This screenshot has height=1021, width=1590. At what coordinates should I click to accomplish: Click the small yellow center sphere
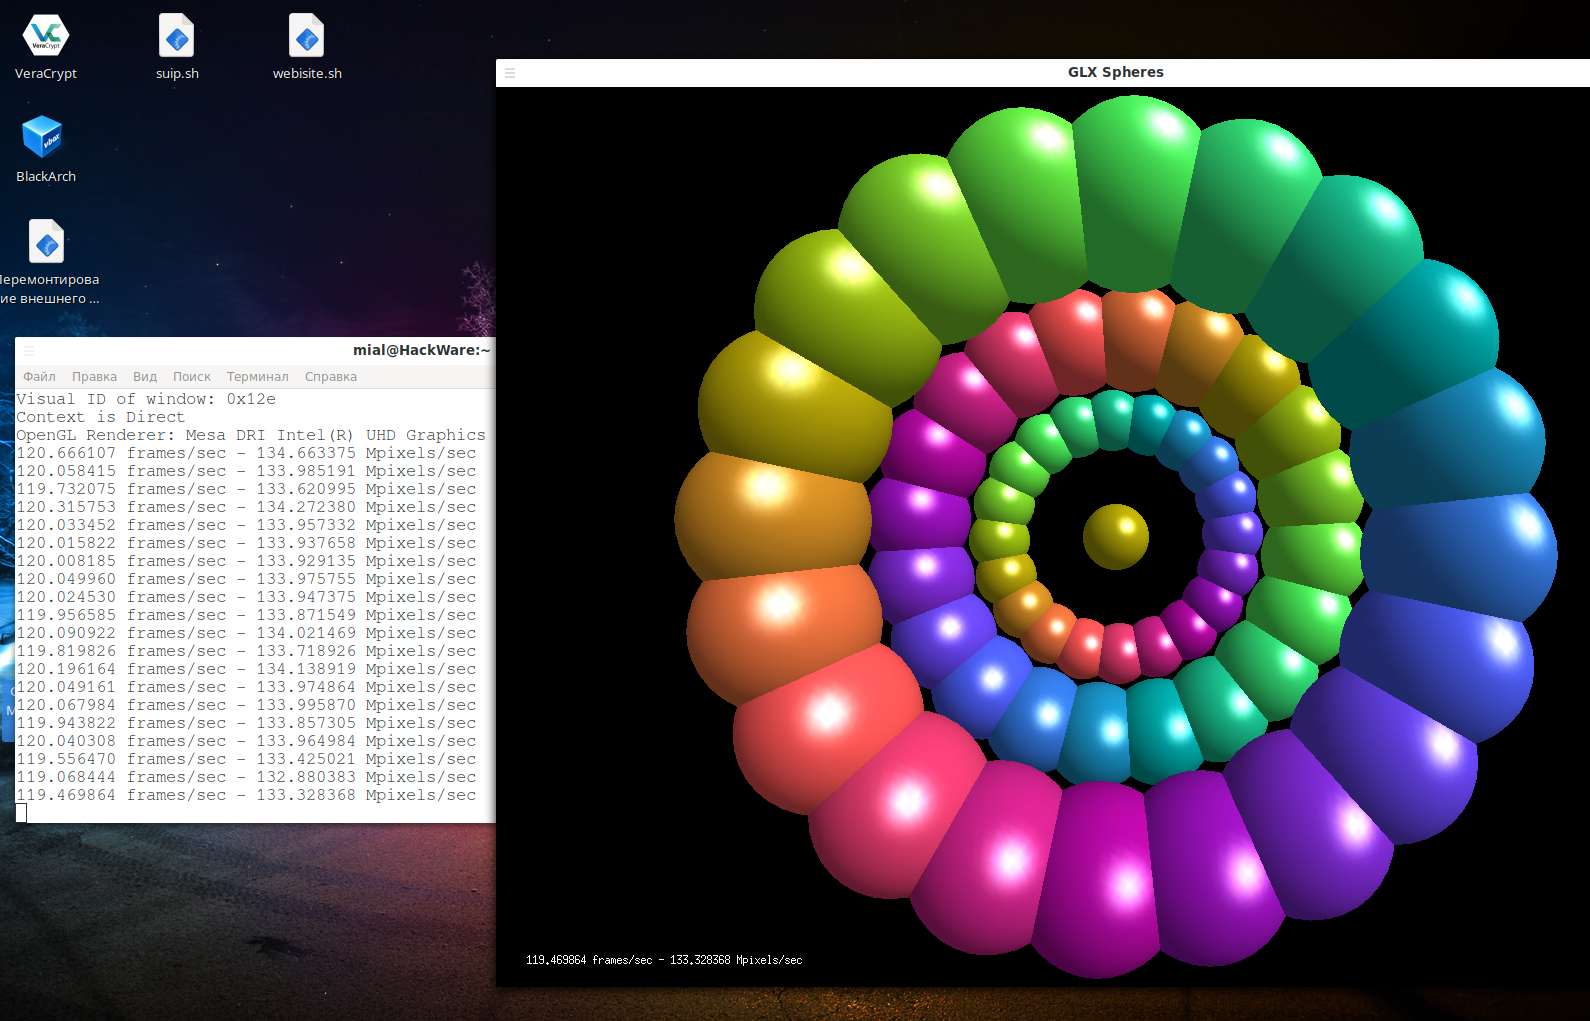coord(1115,536)
